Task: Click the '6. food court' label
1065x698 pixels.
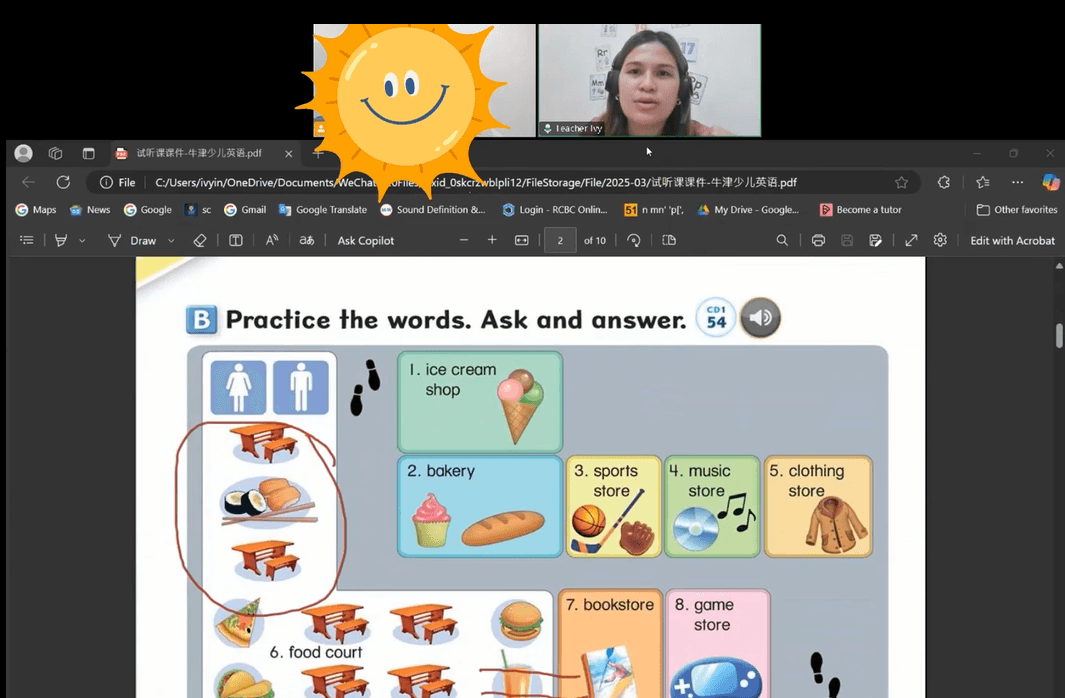Action: click(316, 653)
